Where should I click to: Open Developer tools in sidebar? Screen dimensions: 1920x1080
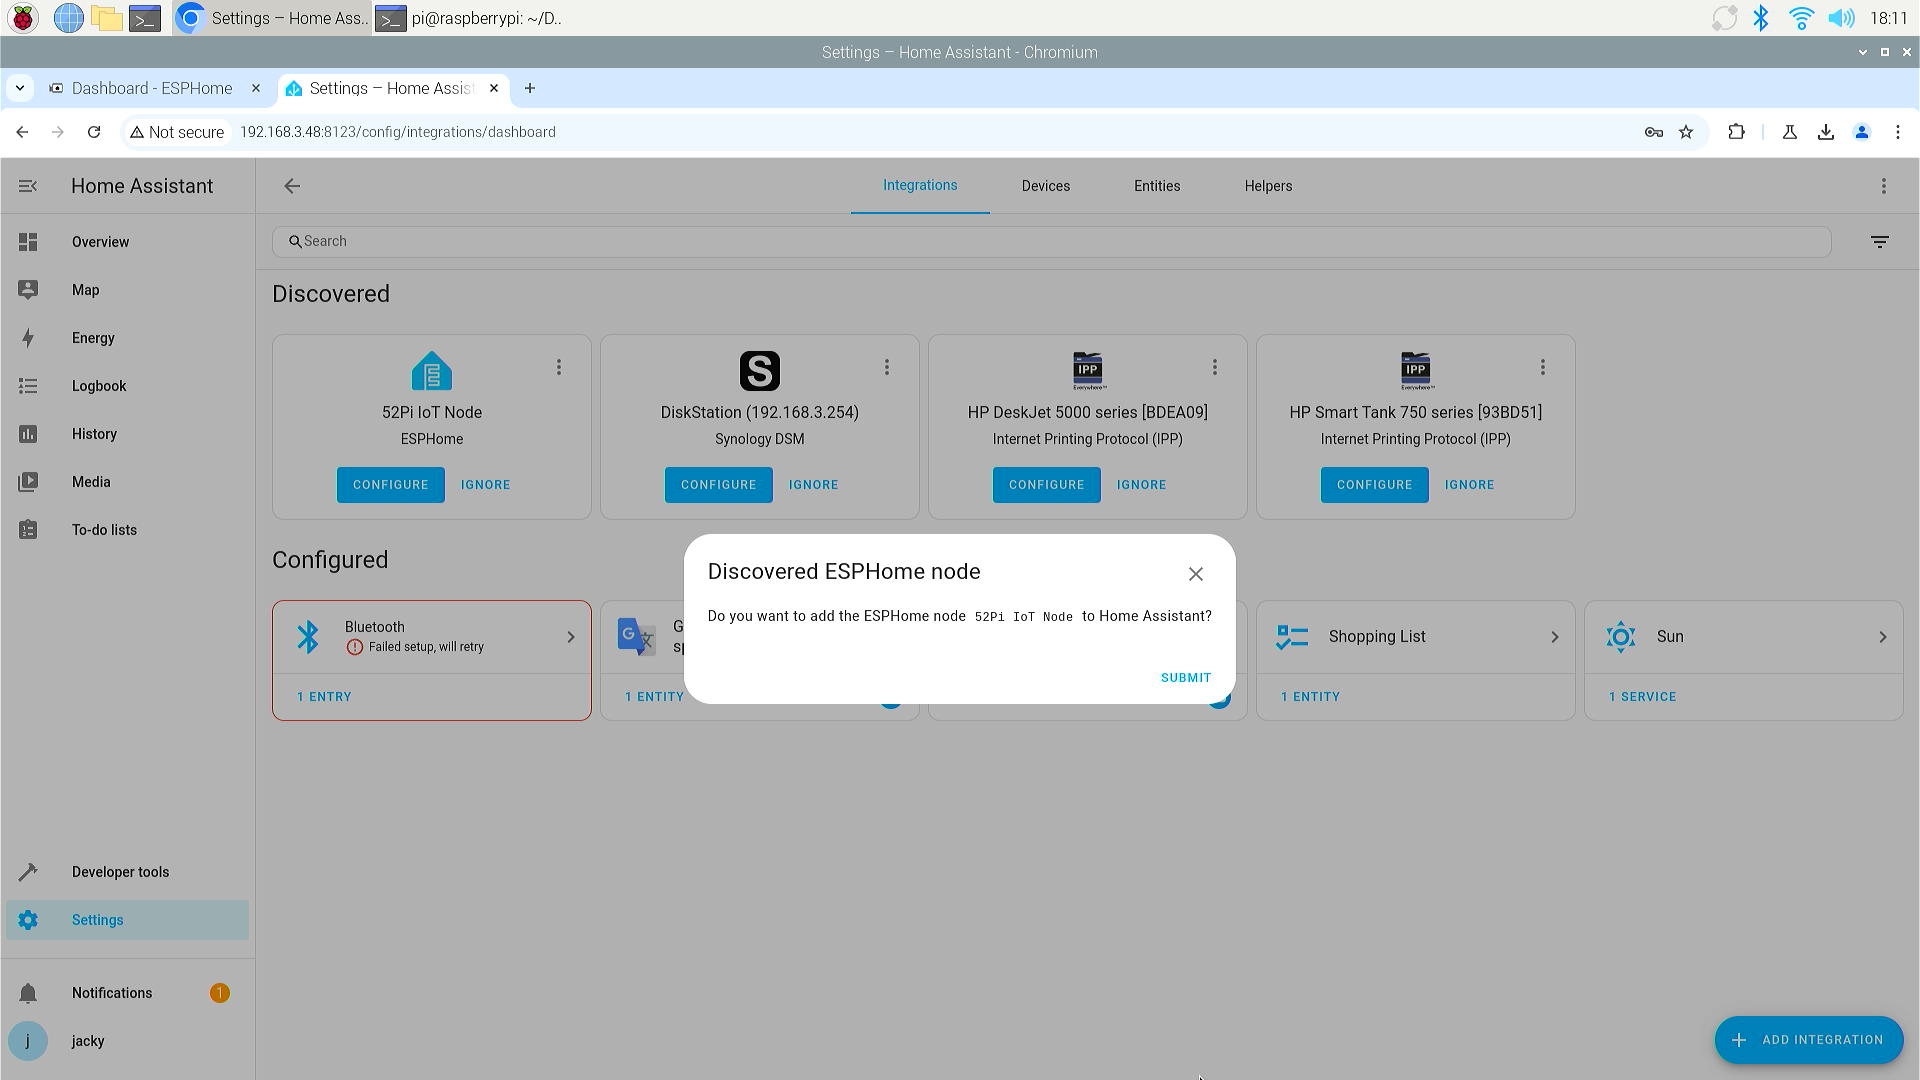click(x=120, y=872)
